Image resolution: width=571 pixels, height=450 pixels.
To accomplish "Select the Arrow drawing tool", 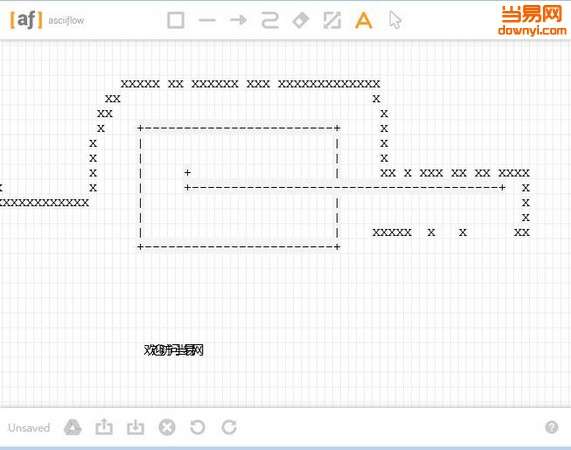I will coord(239,20).
